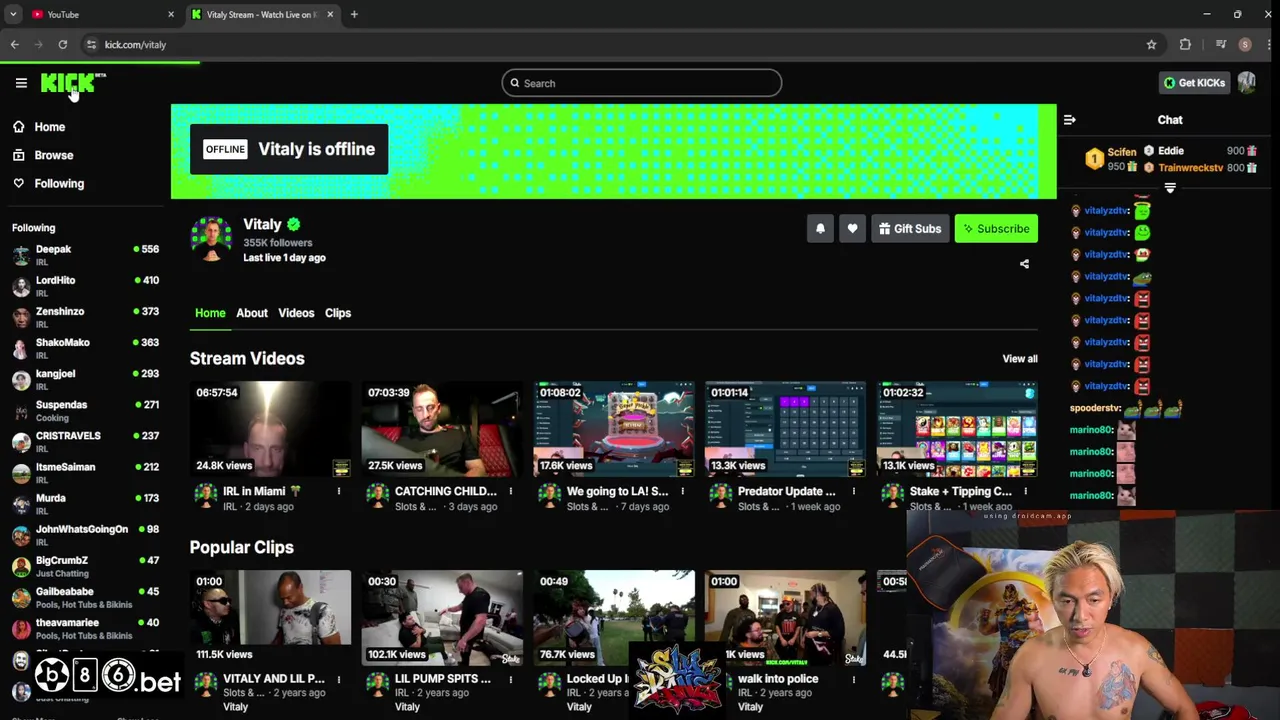Open the hamburger sidebar menu
Viewport: 1280px width, 720px height.
click(x=21, y=83)
